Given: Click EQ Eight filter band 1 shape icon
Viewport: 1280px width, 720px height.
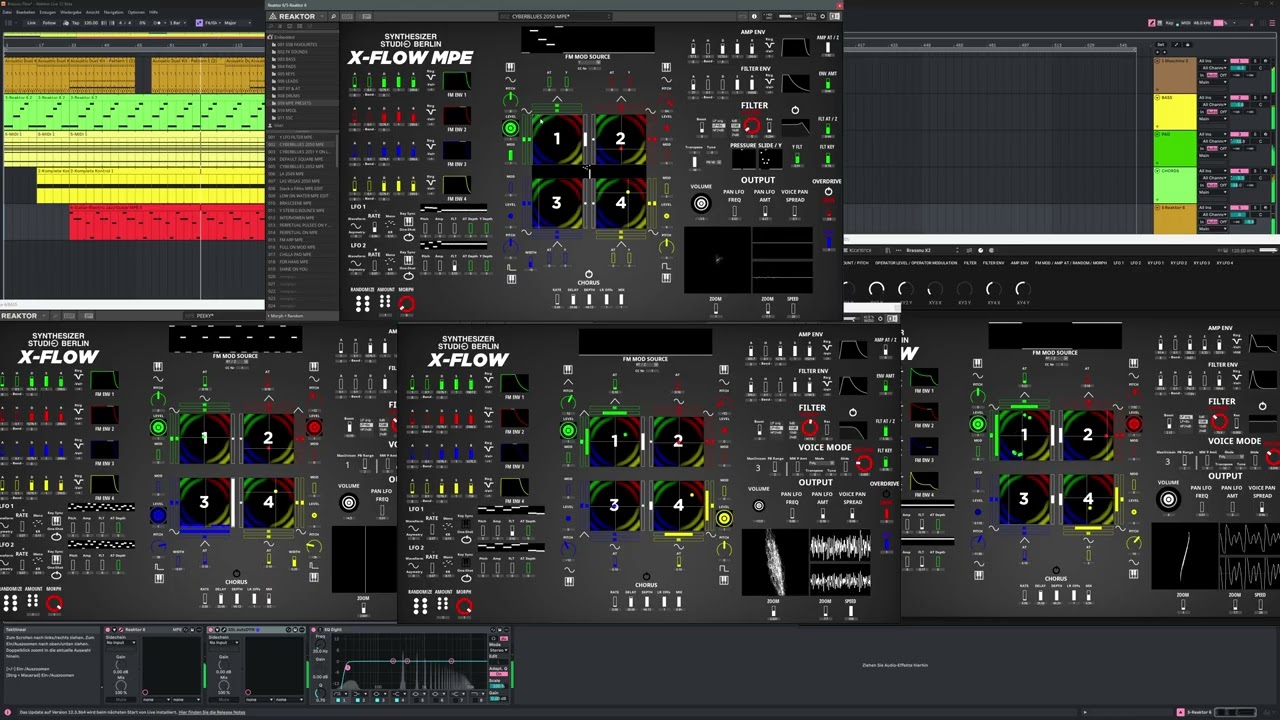Looking at the screenshot, I should pos(340,694).
